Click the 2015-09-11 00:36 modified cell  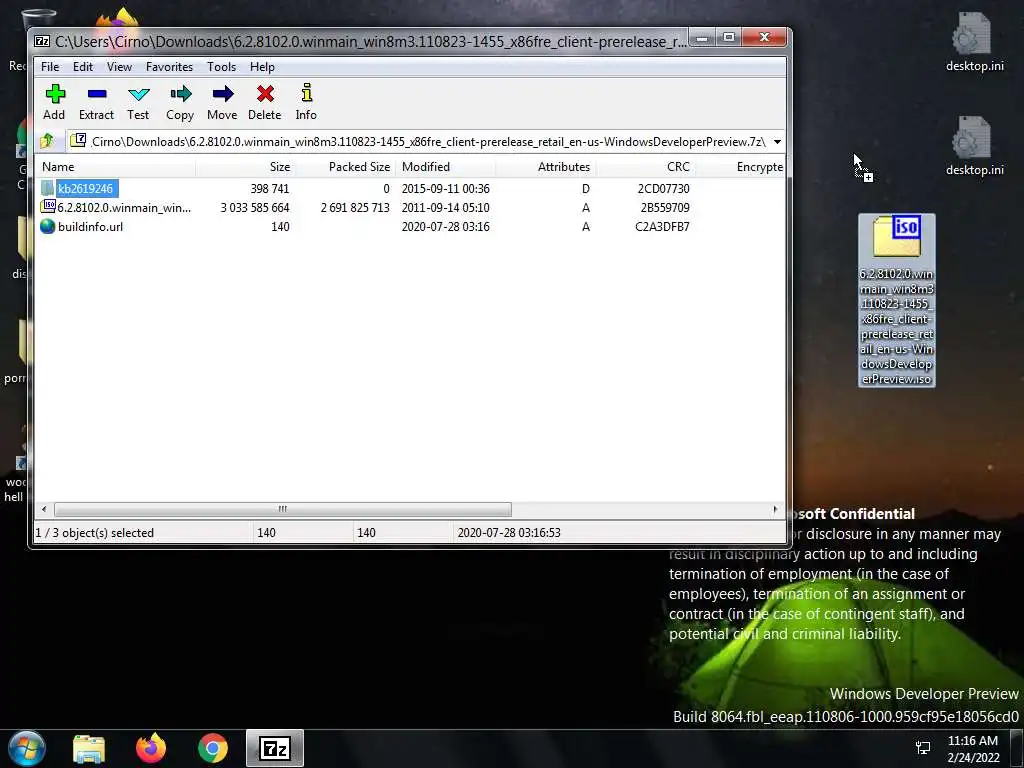(445, 189)
